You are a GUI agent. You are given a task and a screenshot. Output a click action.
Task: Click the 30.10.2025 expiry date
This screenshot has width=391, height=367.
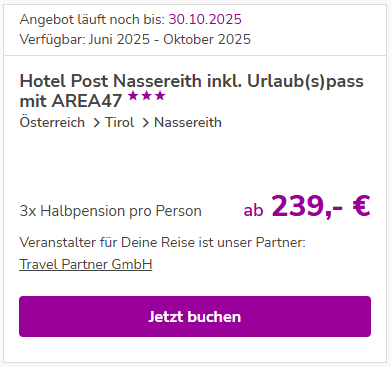pos(205,20)
